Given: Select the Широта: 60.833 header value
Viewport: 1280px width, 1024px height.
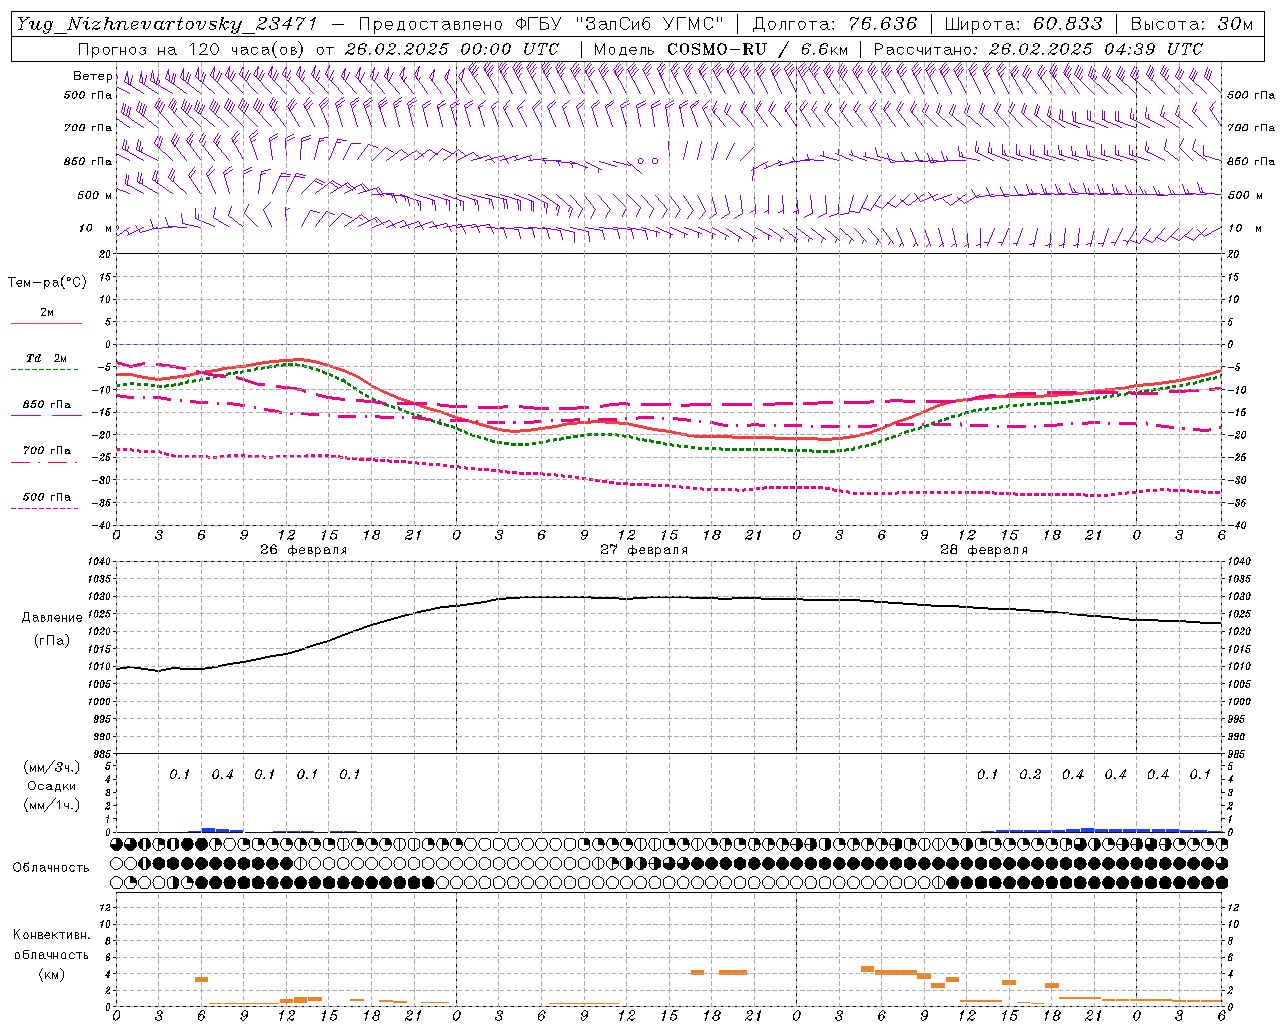Looking at the screenshot, I should [x=1023, y=24].
